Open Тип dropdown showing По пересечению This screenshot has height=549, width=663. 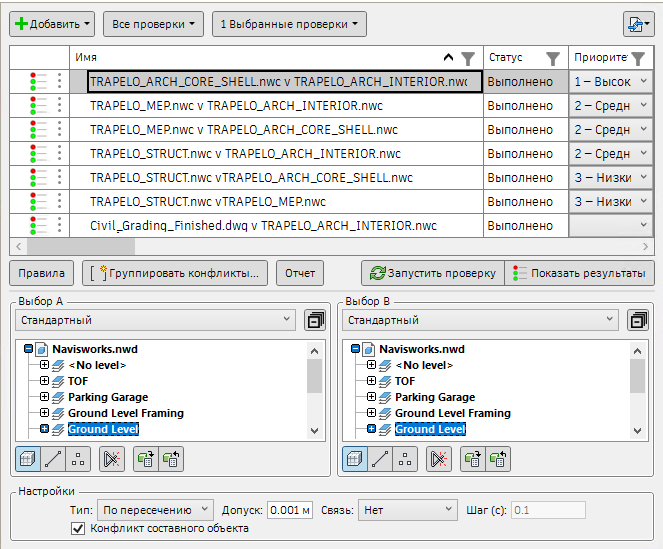coord(155,510)
